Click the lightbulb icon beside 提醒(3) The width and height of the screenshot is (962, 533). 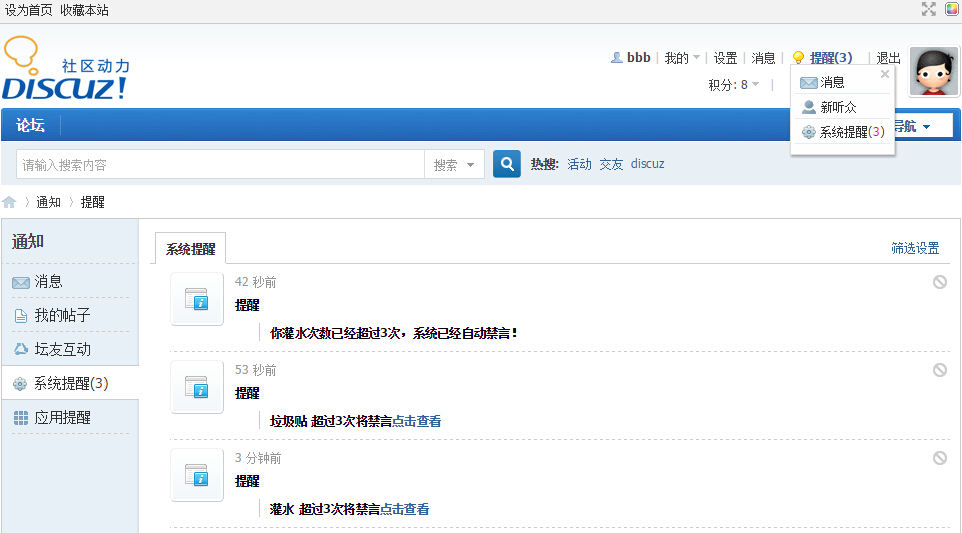click(x=798, y=58)
